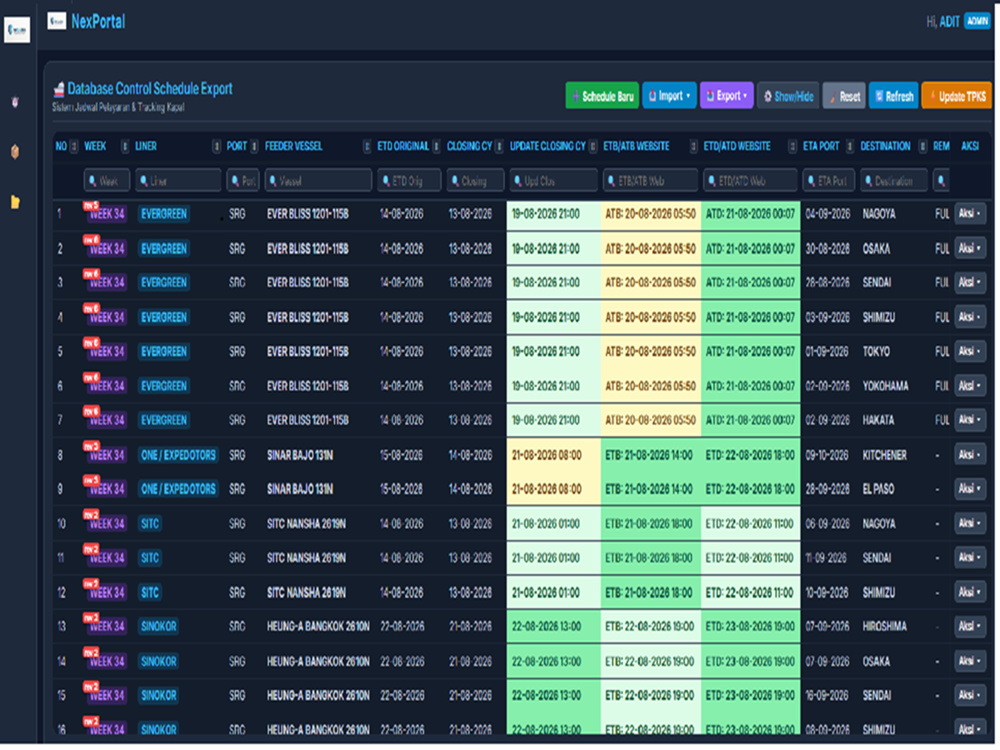1000x750 pixels.
Task: Click the search icon filter after Destination filter
Action: pyautogui.click(x=941, y=181)
